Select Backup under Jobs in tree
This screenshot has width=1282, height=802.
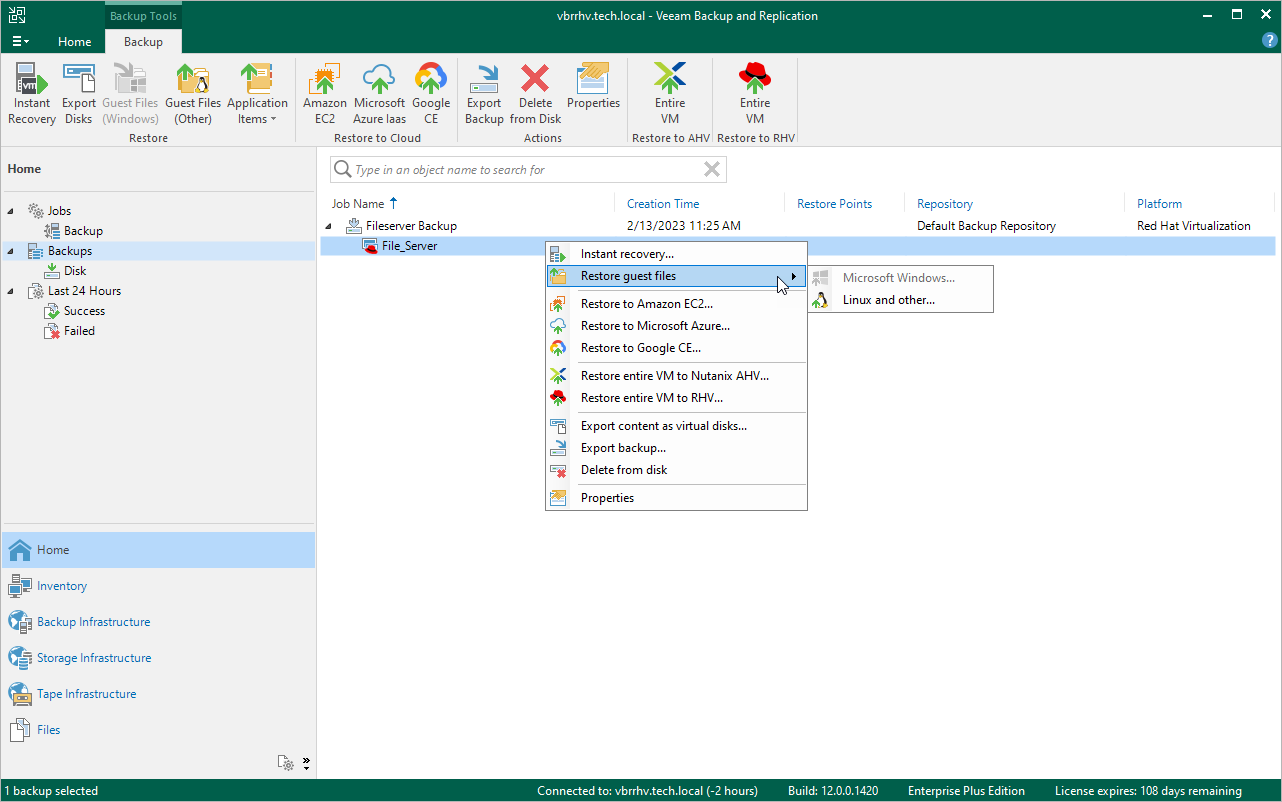click(74, 231)
